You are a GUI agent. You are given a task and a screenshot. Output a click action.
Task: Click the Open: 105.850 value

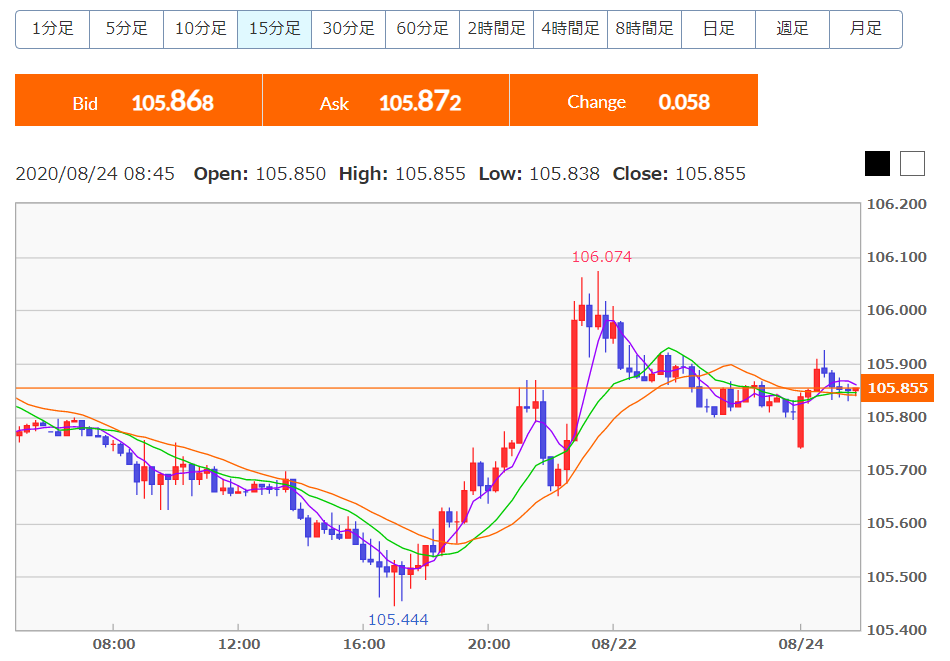click(x=260, y=174)
